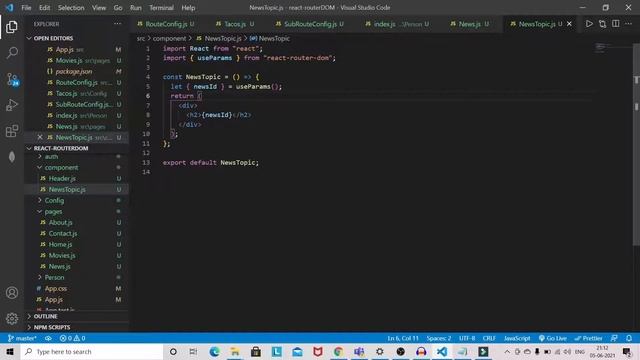
Task: Switch to the index.js tab
Action: [398, 24]
